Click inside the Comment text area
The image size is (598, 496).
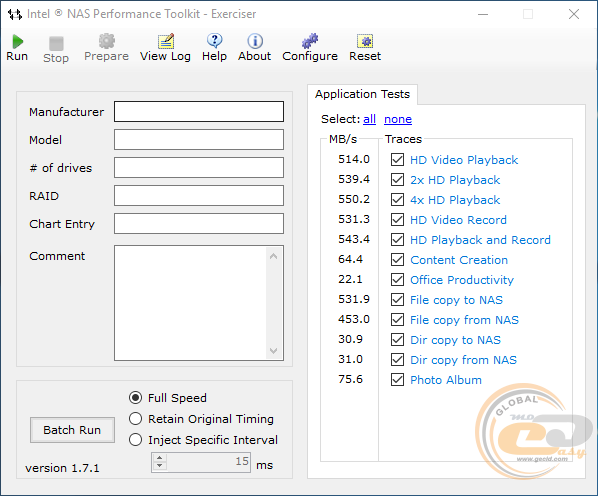click(191, 303)
